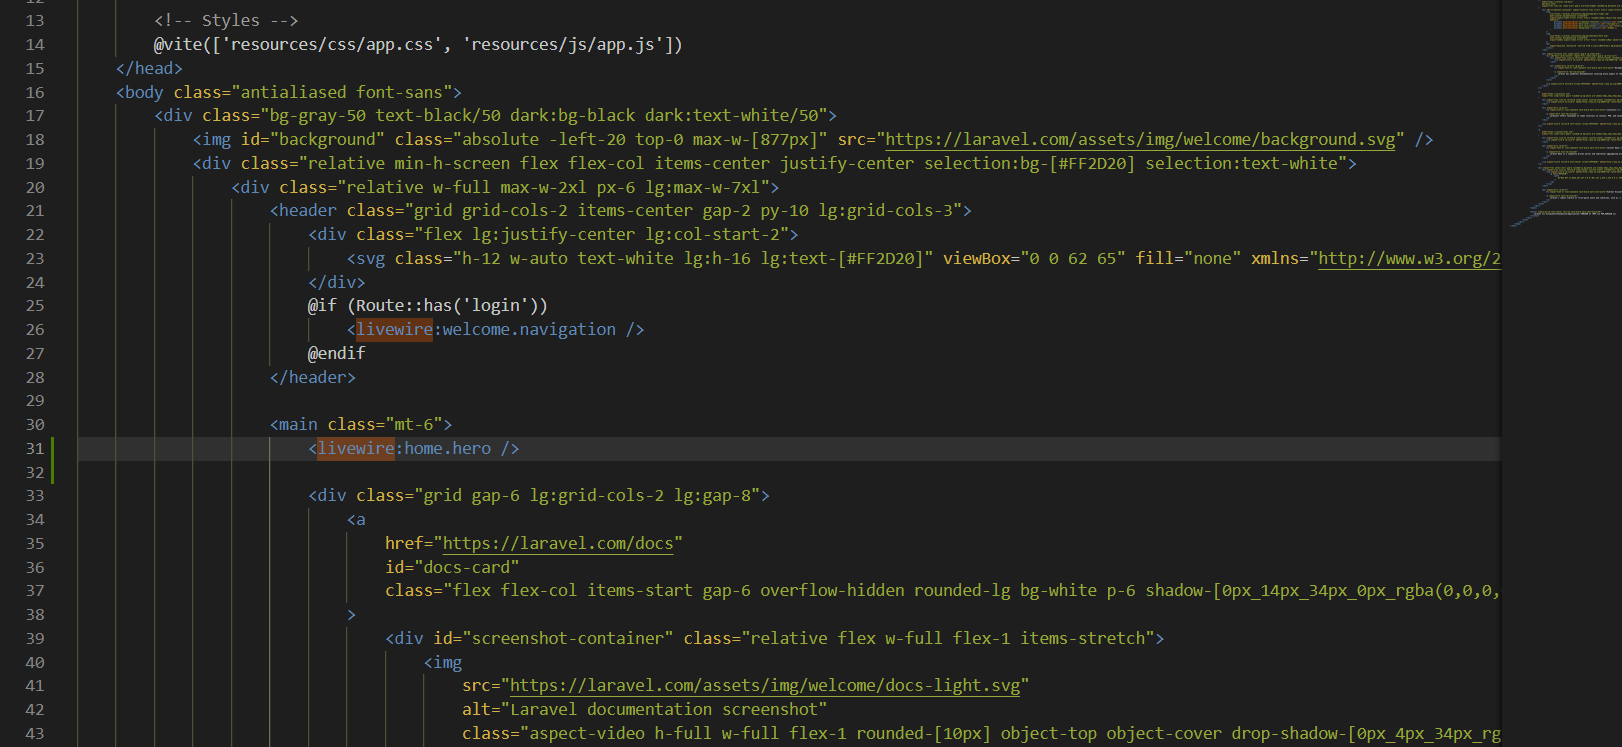The height and width of the screenshot is (747, 1622).
Task: Place cursor on livewire:home.hero tag
Action: point(414,449)
